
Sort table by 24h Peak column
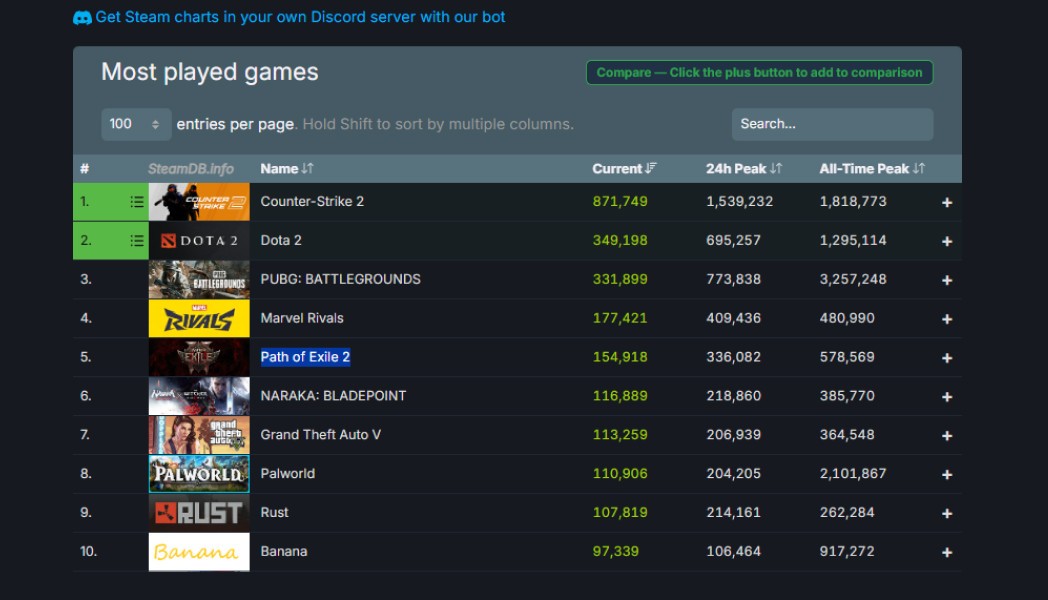click(x=743, y=168)
